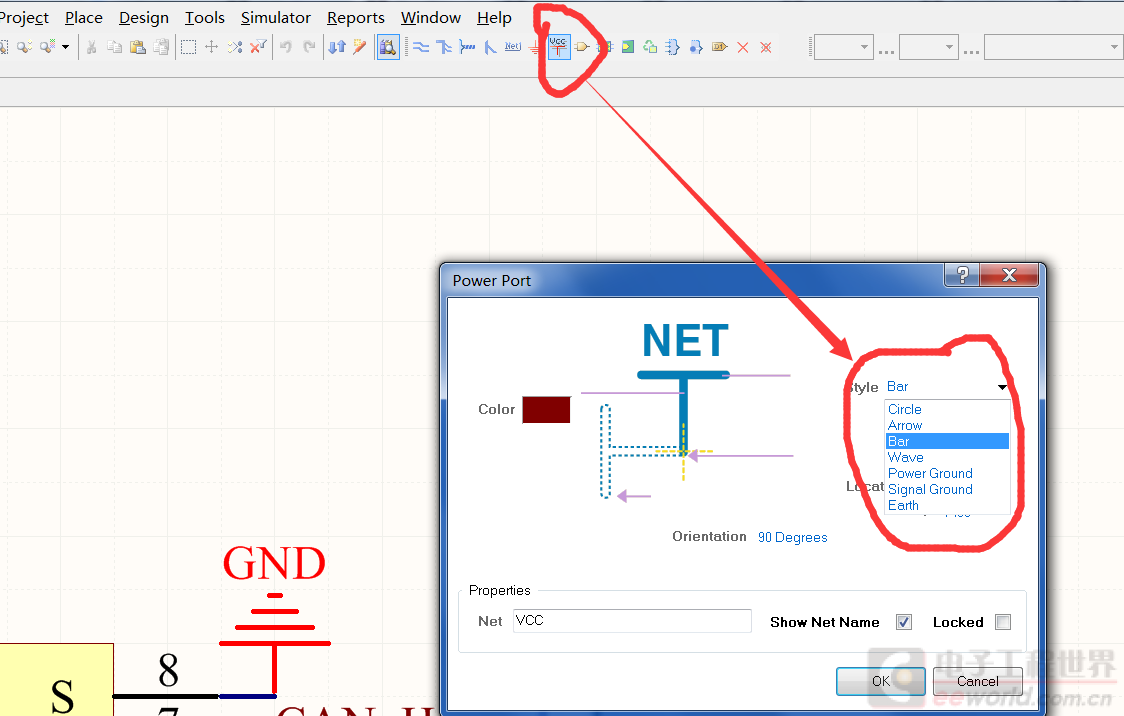Select the Place Harness Connector tool
Image resolution: width=1124 pixels, height=716 pixels.
tap(672, 47)
